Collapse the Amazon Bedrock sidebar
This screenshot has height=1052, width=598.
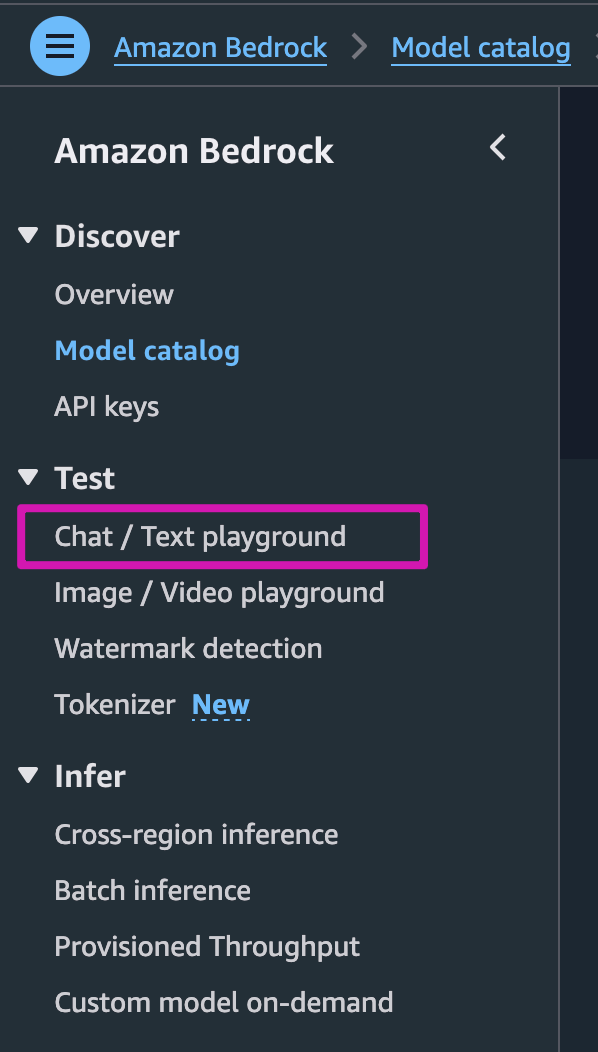[x=497, y=146]
